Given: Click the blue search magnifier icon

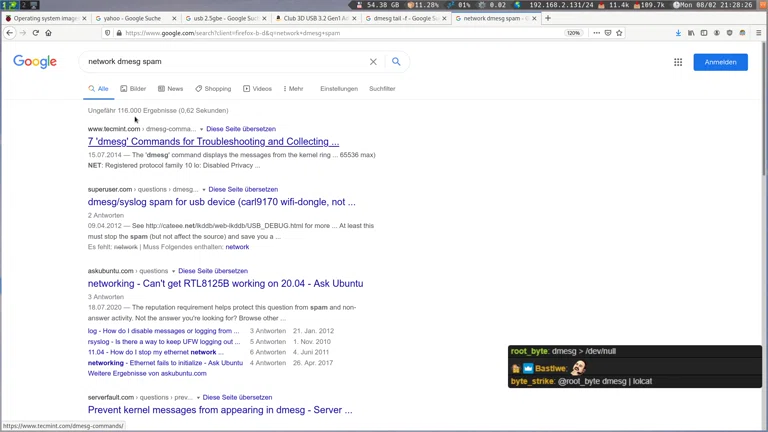Looking at the screenshot, I should 396,62.
